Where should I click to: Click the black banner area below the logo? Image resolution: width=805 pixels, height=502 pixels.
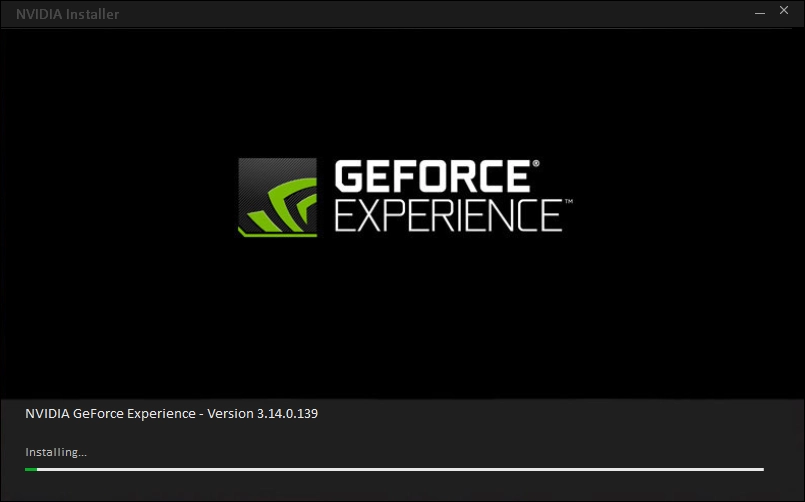pos(400,320)
